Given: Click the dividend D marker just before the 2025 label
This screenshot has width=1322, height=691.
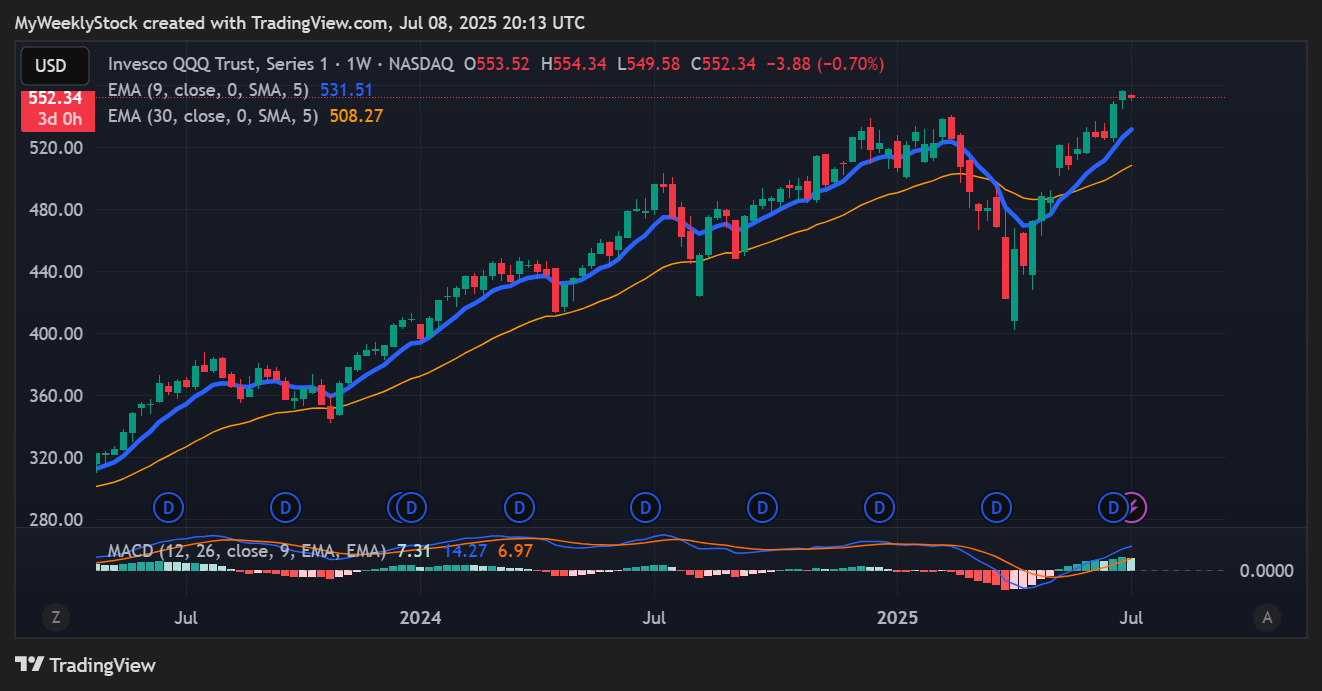Looking at the screenshot, I should (879, 507).
